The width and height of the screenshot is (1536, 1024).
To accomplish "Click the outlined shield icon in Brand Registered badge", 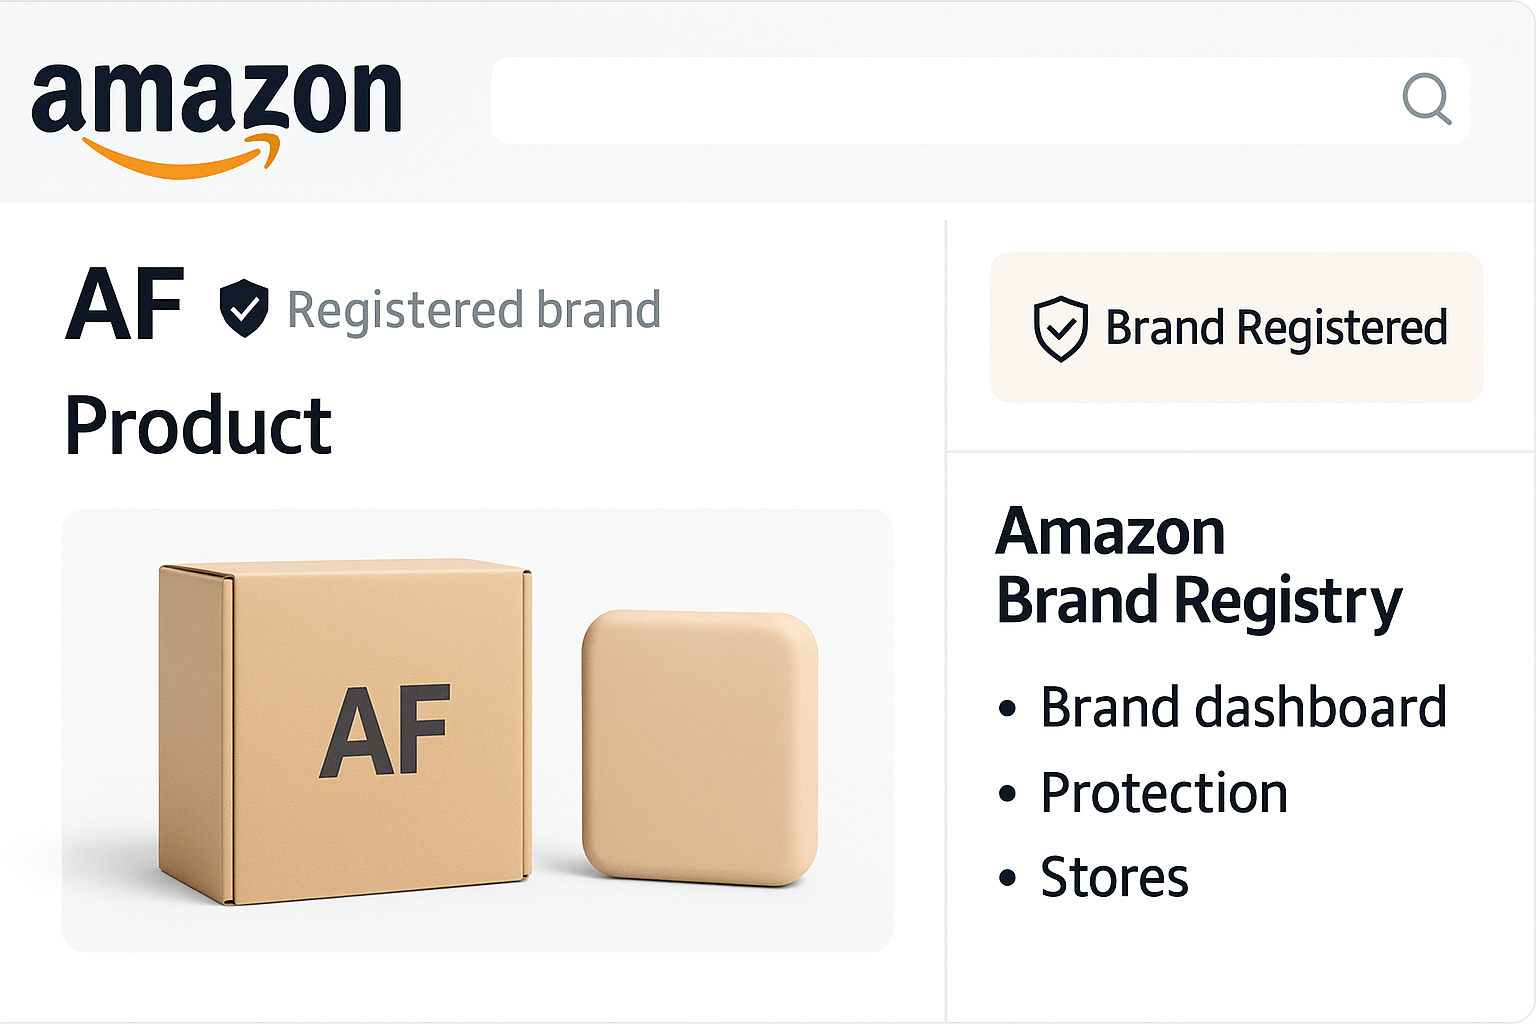I will click(1060, 328).
